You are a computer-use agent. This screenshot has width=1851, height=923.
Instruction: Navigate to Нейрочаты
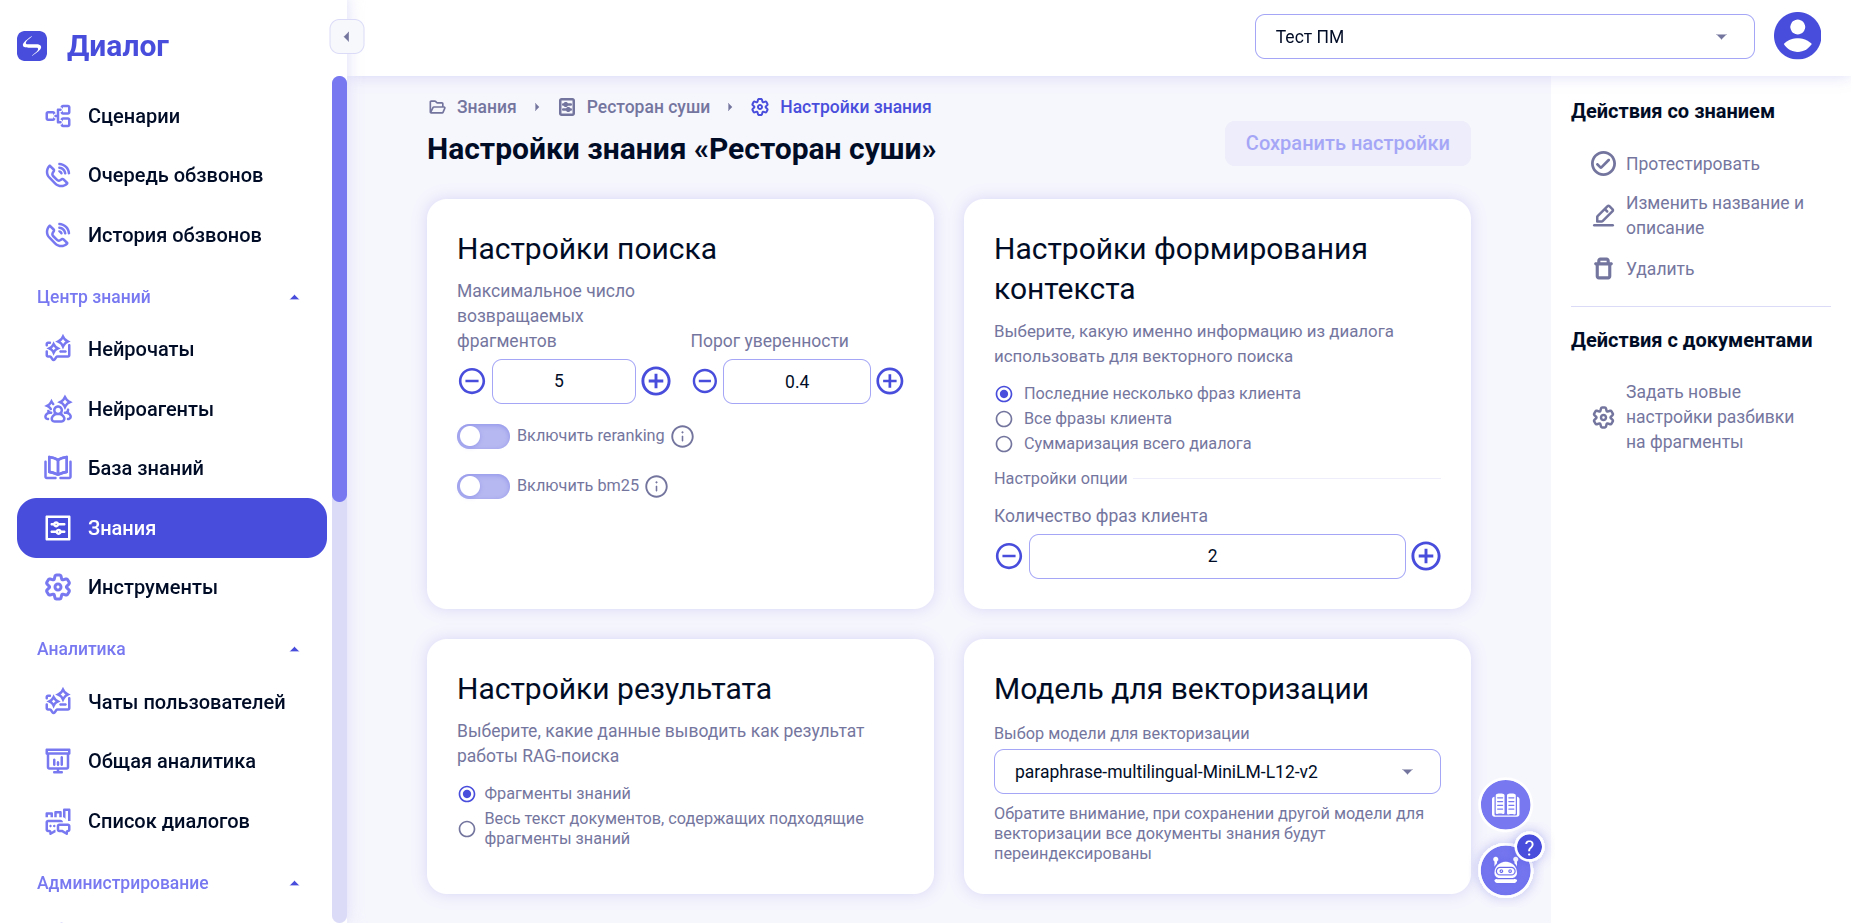[172, 349]
